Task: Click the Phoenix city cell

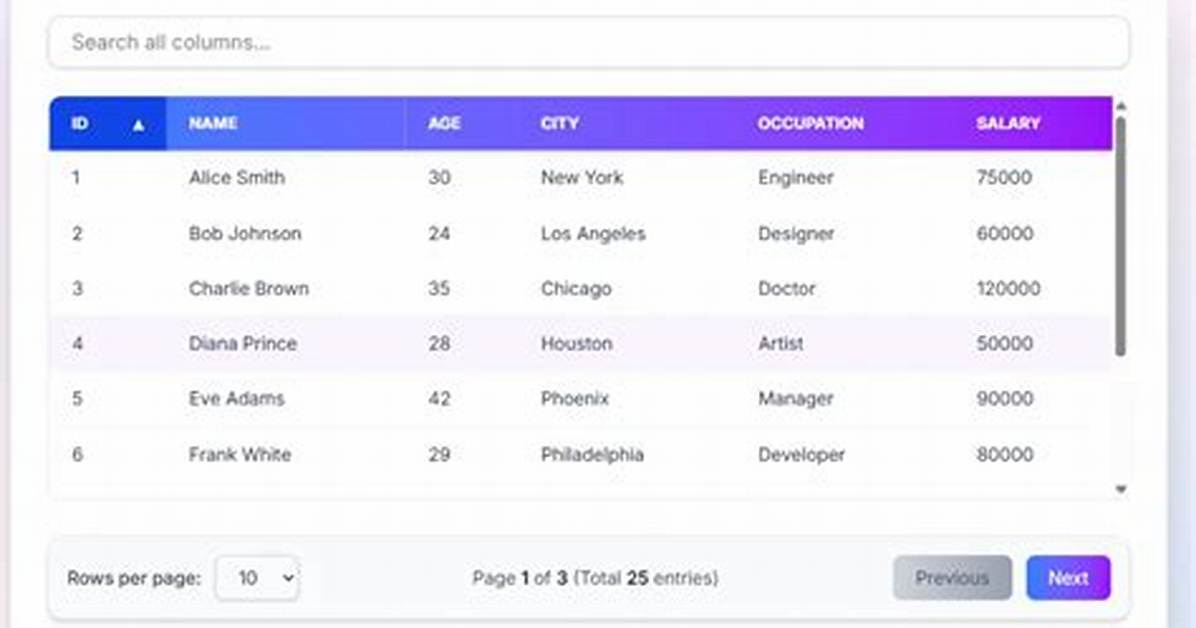Action: pos(575,398)
